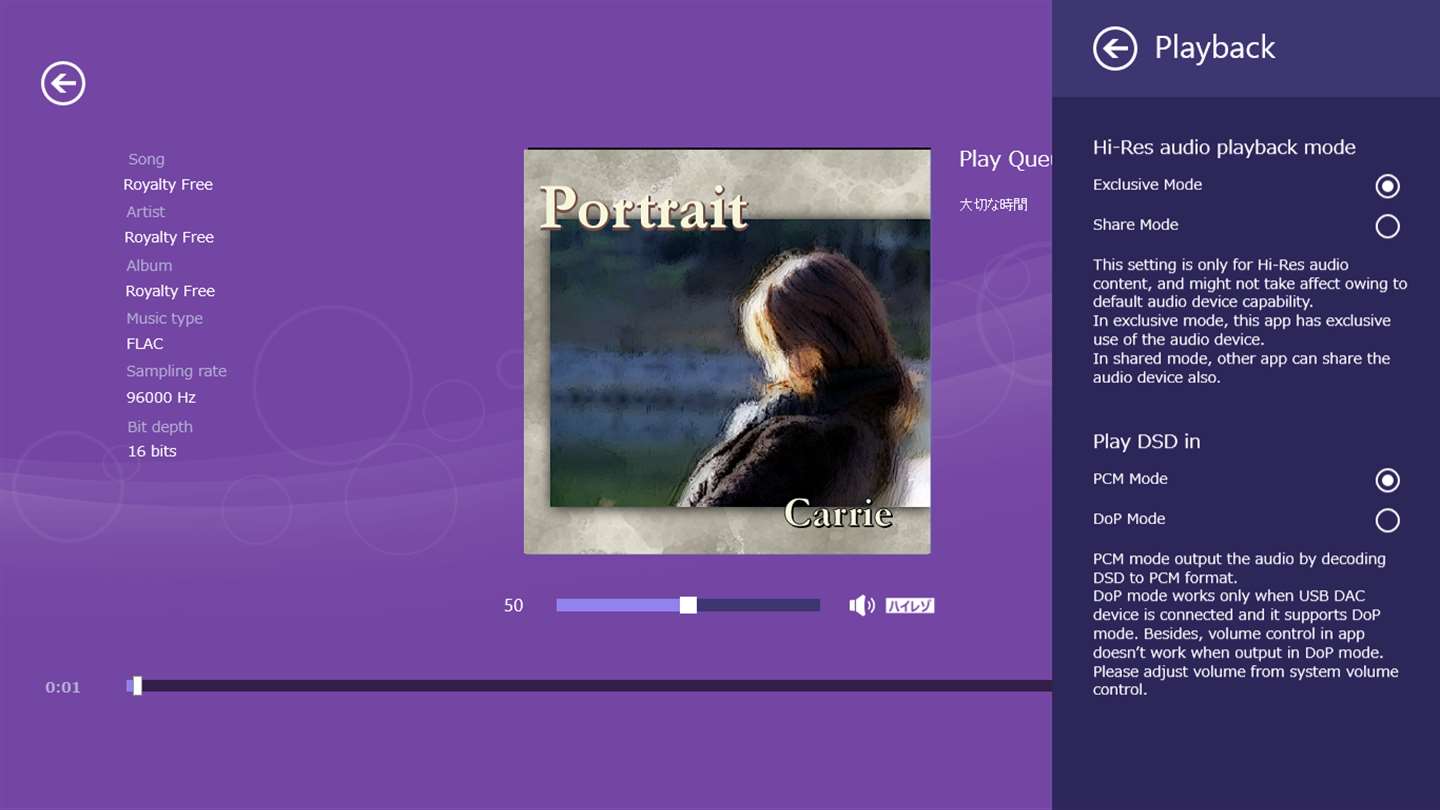Click the Portrait album cover art
The image size is (1440, 810).
point(727,351)
